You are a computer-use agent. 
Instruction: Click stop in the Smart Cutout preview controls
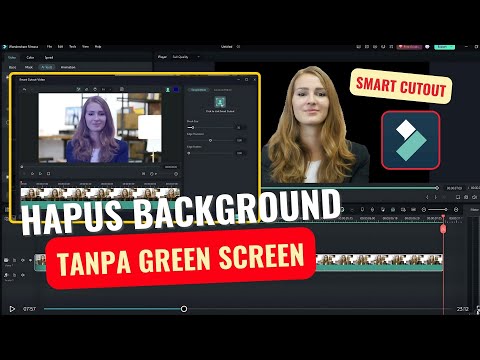[x=49, y=174]
